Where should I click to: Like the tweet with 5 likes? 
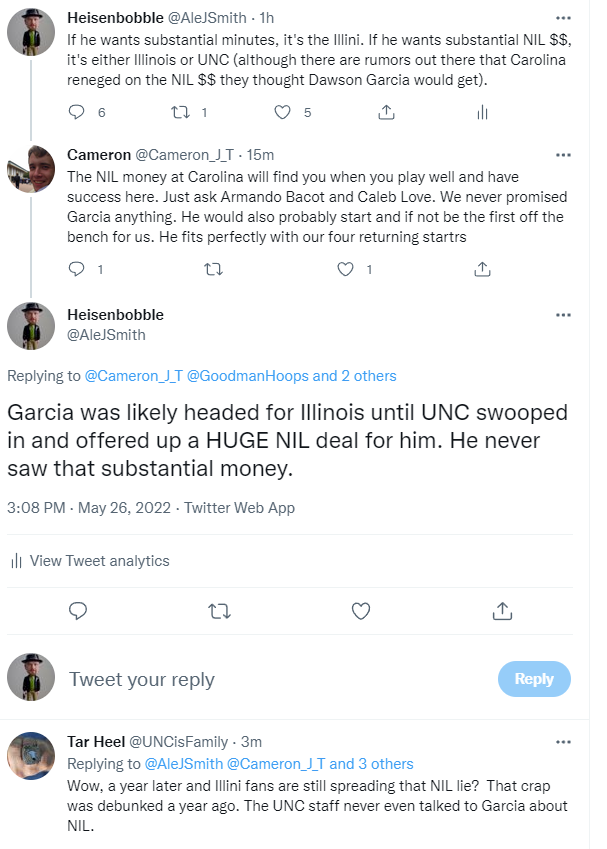[x=282, y=112]
